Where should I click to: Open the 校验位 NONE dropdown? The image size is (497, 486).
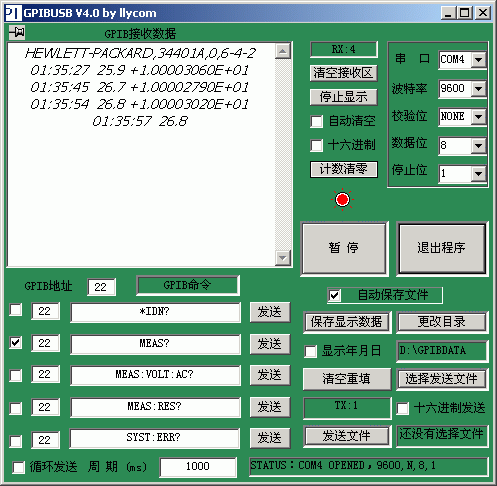pos(479,117)
